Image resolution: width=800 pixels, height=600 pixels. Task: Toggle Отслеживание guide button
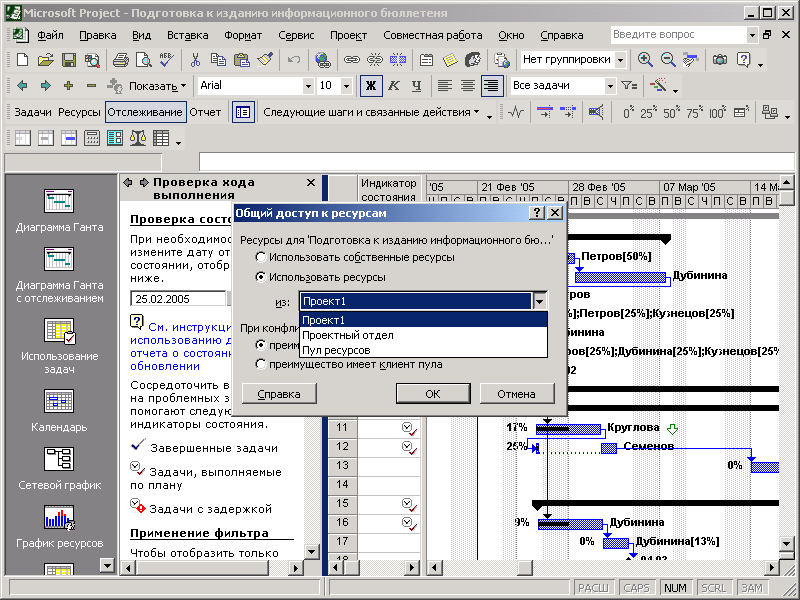click(145, 112)
